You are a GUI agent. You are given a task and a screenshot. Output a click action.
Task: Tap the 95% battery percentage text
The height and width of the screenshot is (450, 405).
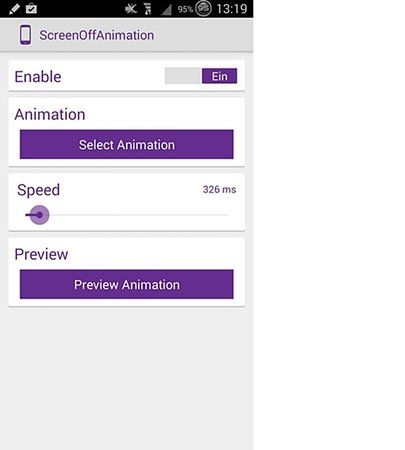pyautogui.click(x=185, y=9)
